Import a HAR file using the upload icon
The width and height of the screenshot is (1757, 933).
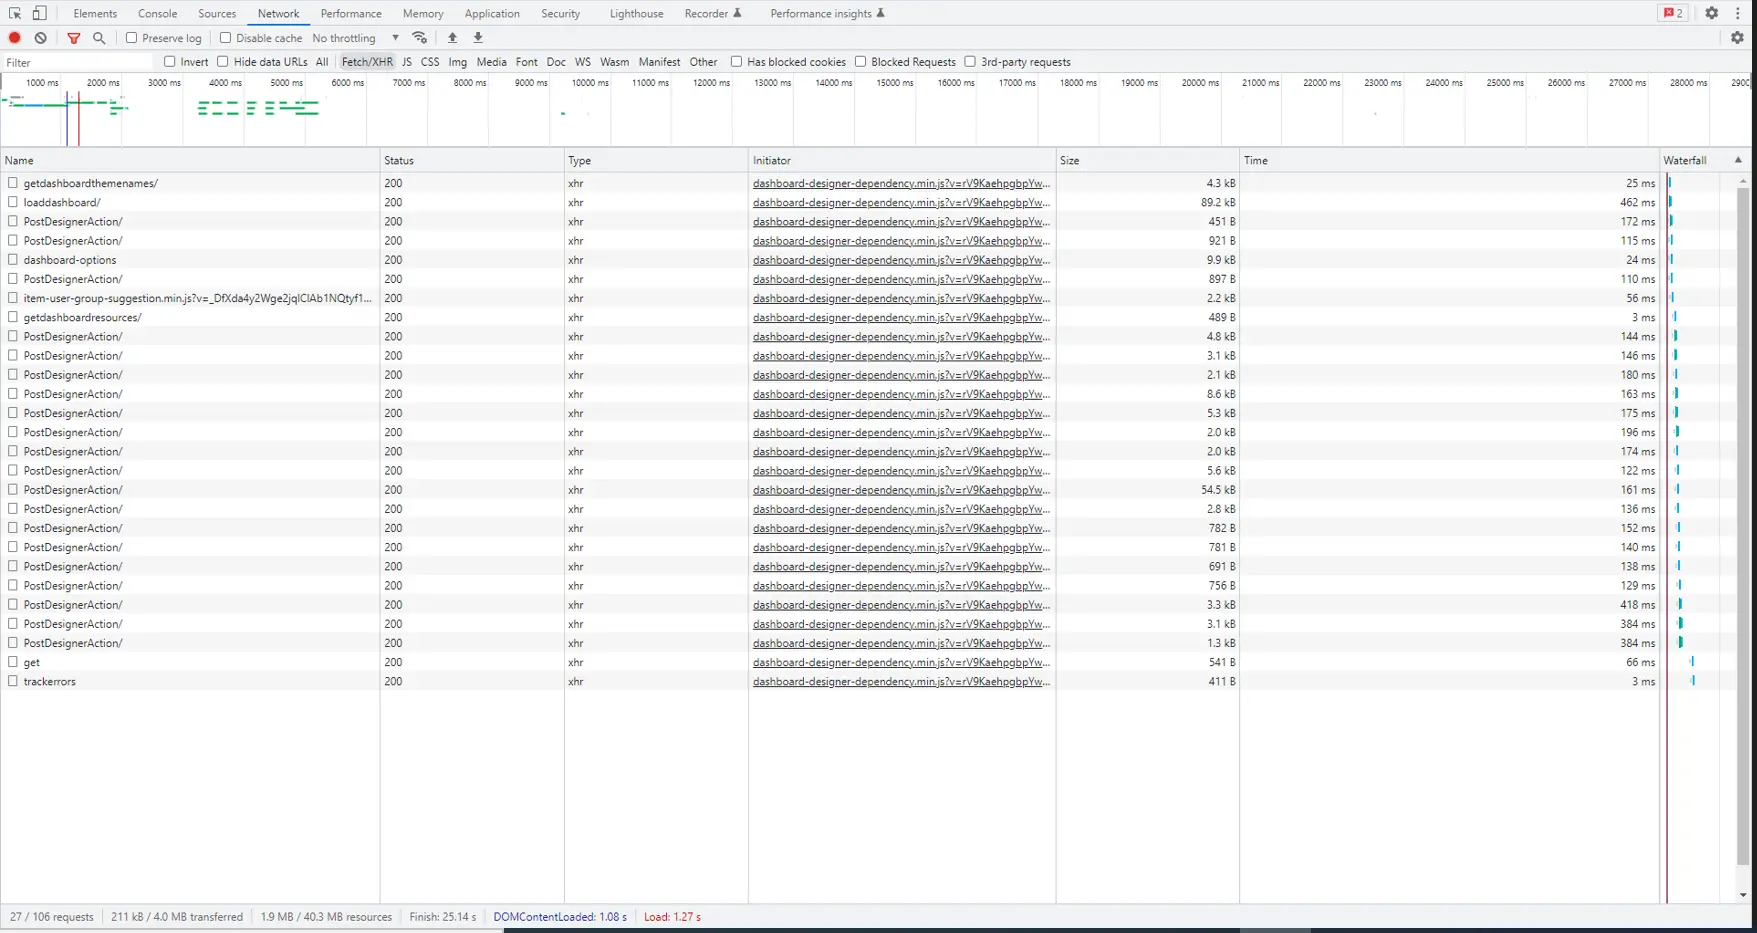pos(452,37)
